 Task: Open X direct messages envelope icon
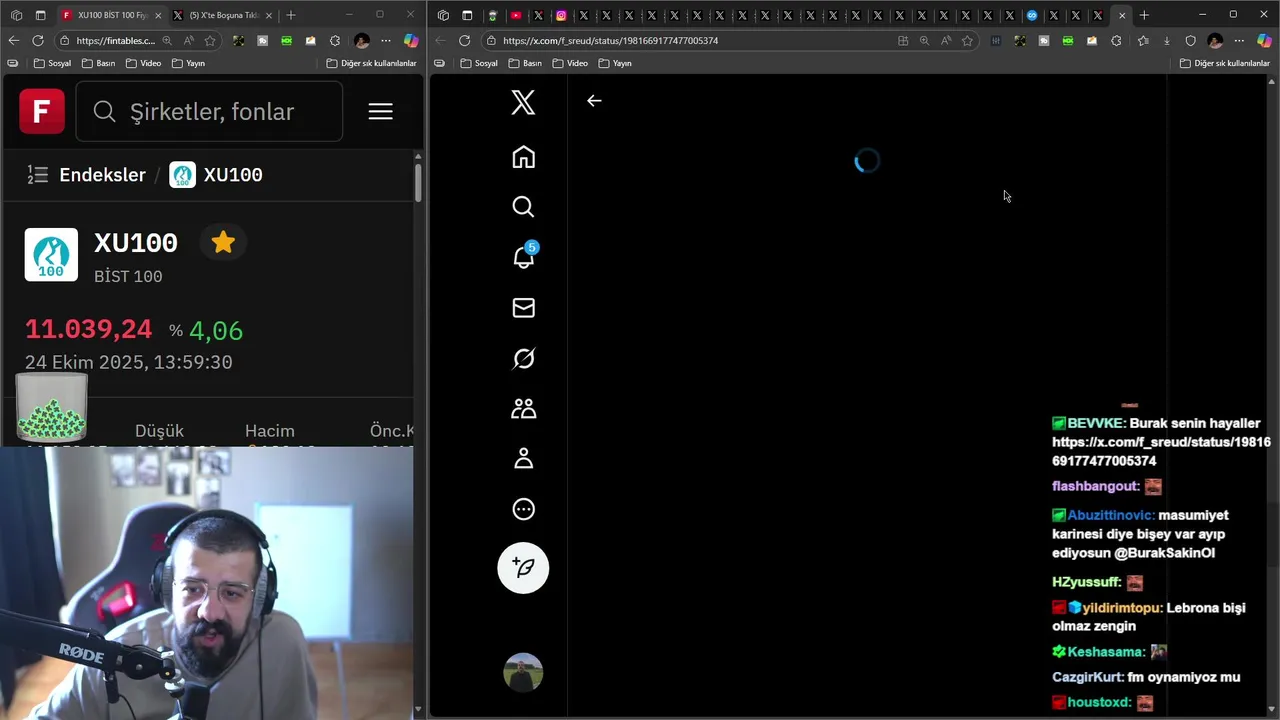tap(523, 308)
